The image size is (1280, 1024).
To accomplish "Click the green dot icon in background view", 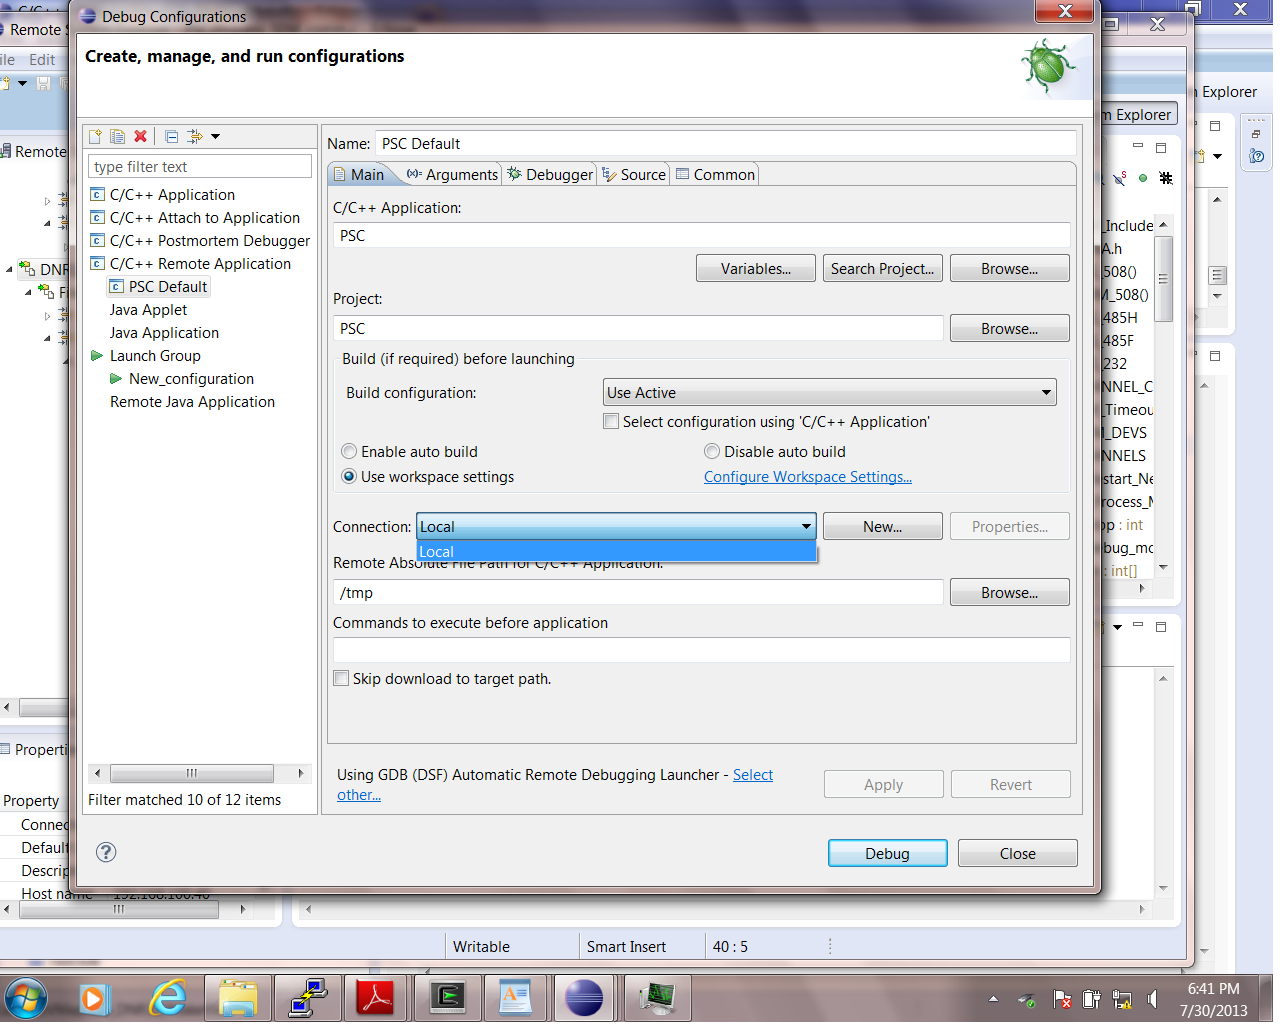I will click(x=1143, y=178).
